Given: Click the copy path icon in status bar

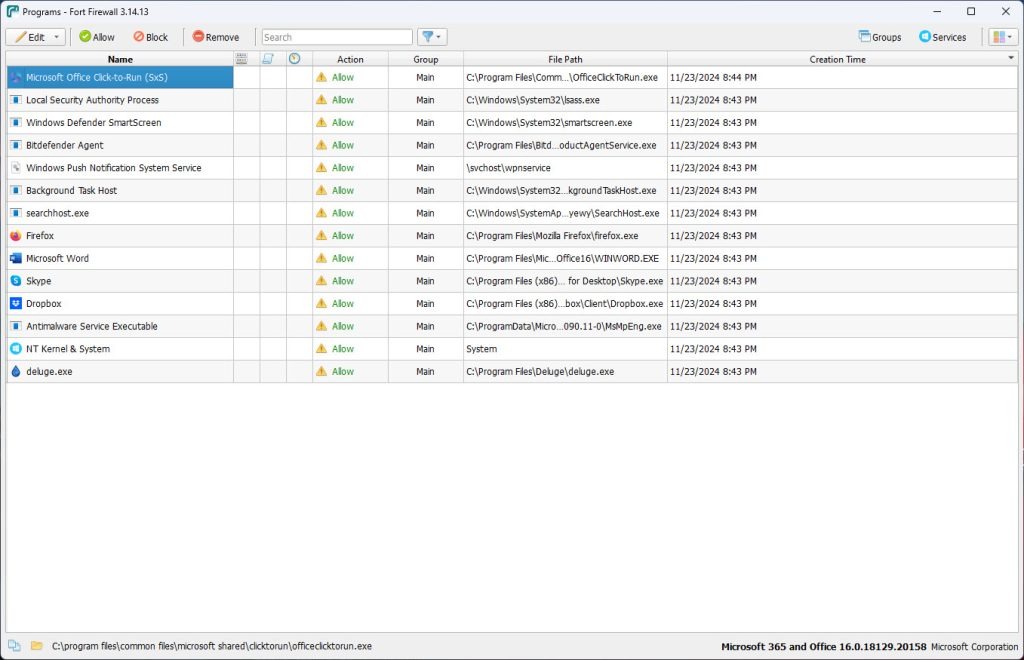Looking at the screenshot, I should 14,646.
